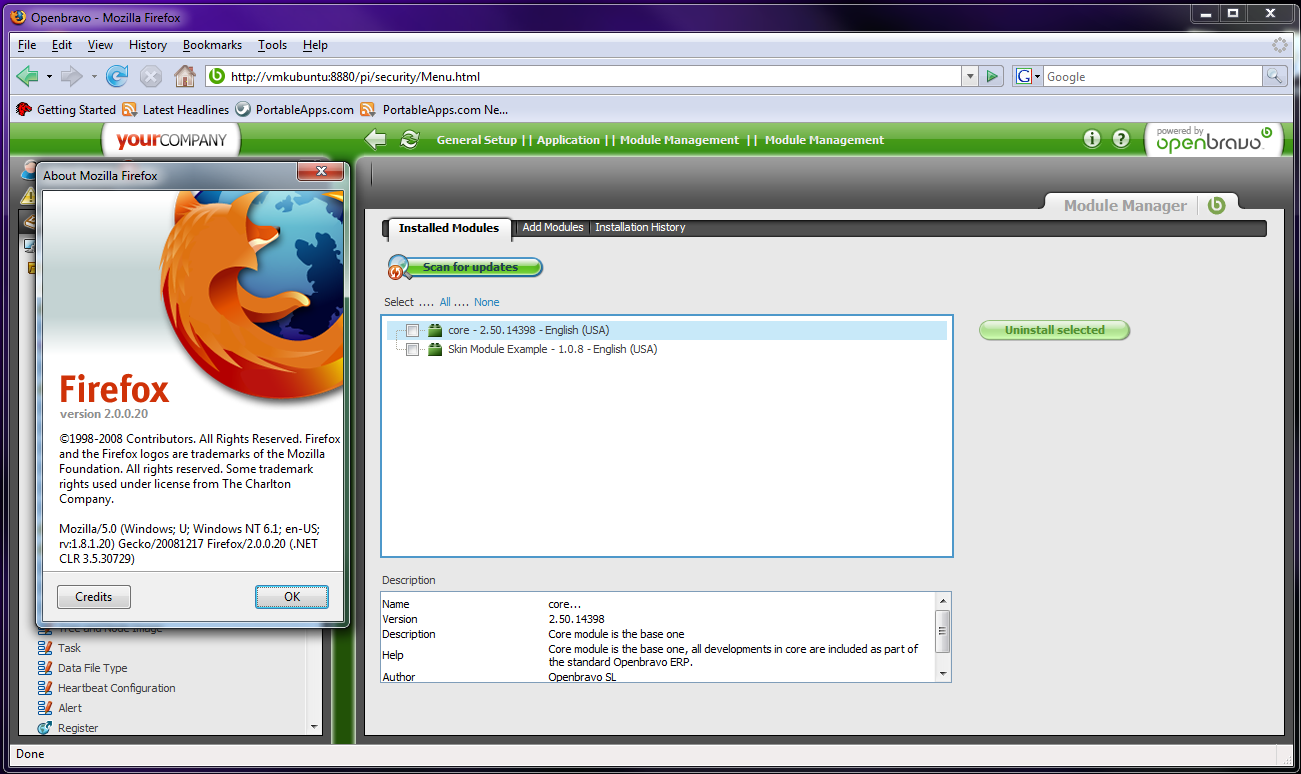Image resolution: width=1301 pixels, height=774 pixels.
Task: Click inside the Google search field
Action: coord(1152,76)
